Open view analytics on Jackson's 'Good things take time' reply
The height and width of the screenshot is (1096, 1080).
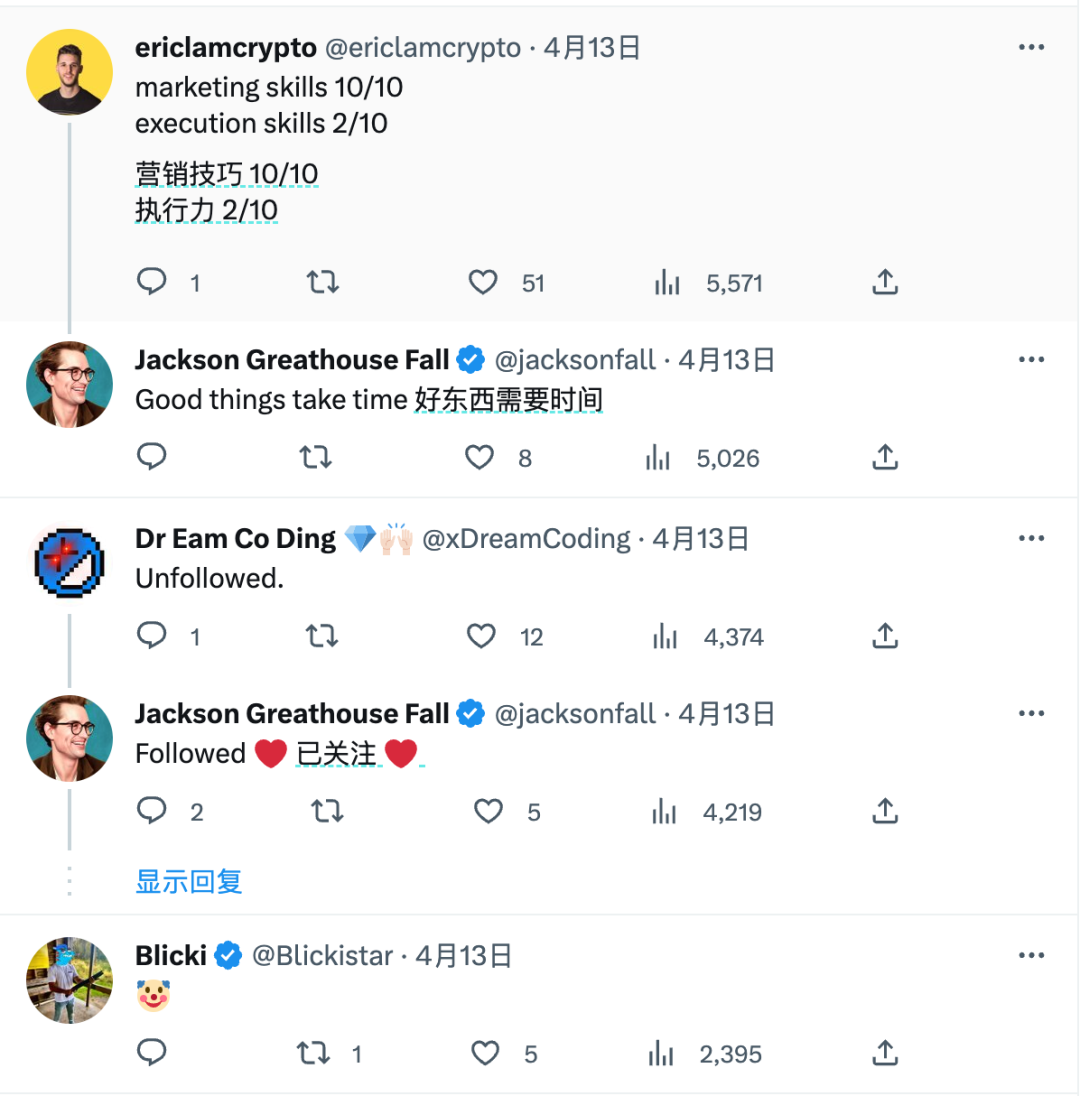657,457
